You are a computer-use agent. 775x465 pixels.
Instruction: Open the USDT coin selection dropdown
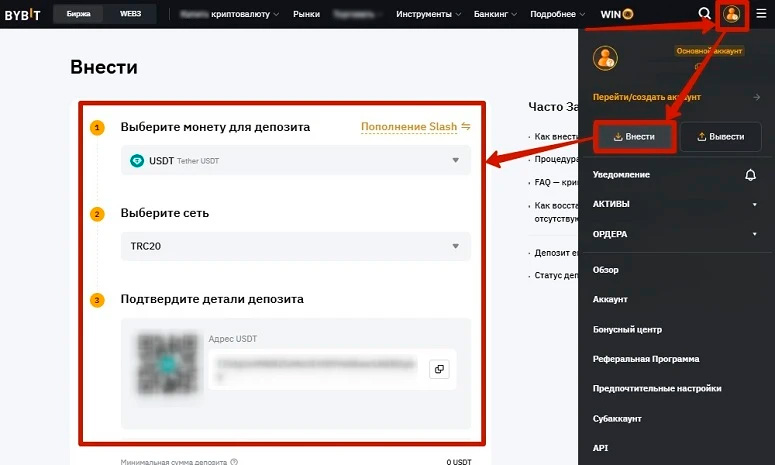pyautogui.click(x=295, y=160)
